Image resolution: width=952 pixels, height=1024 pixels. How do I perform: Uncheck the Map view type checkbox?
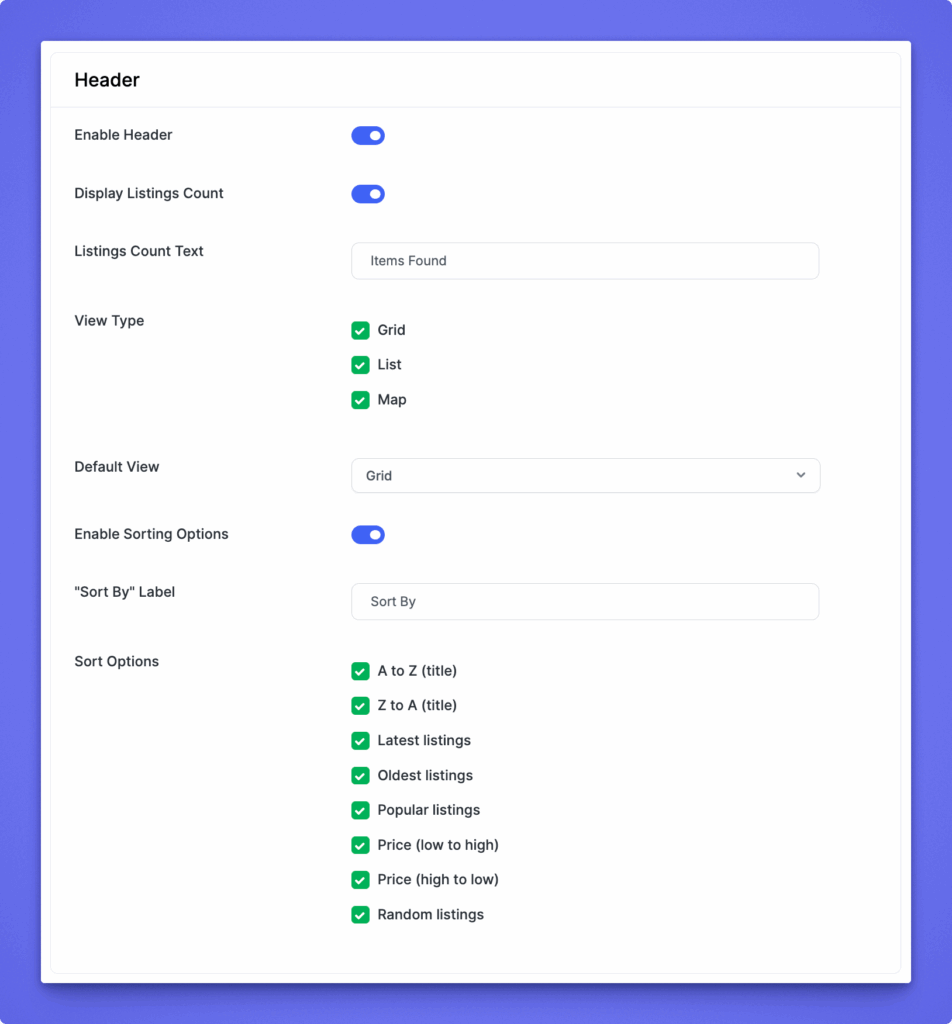point(361,400)
